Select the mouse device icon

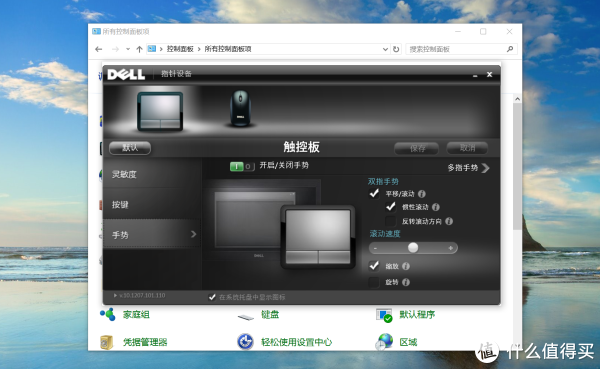click(x=240, y=108)
